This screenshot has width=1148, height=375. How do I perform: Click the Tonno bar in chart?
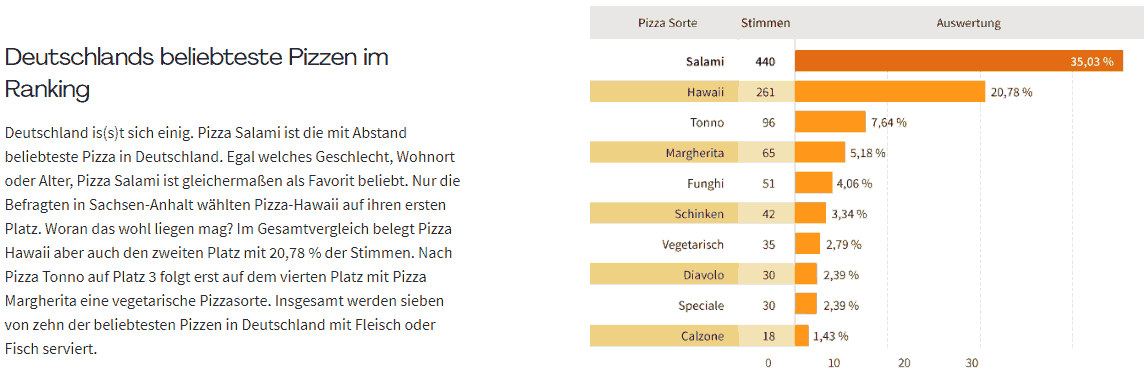(x=830, y=122)
